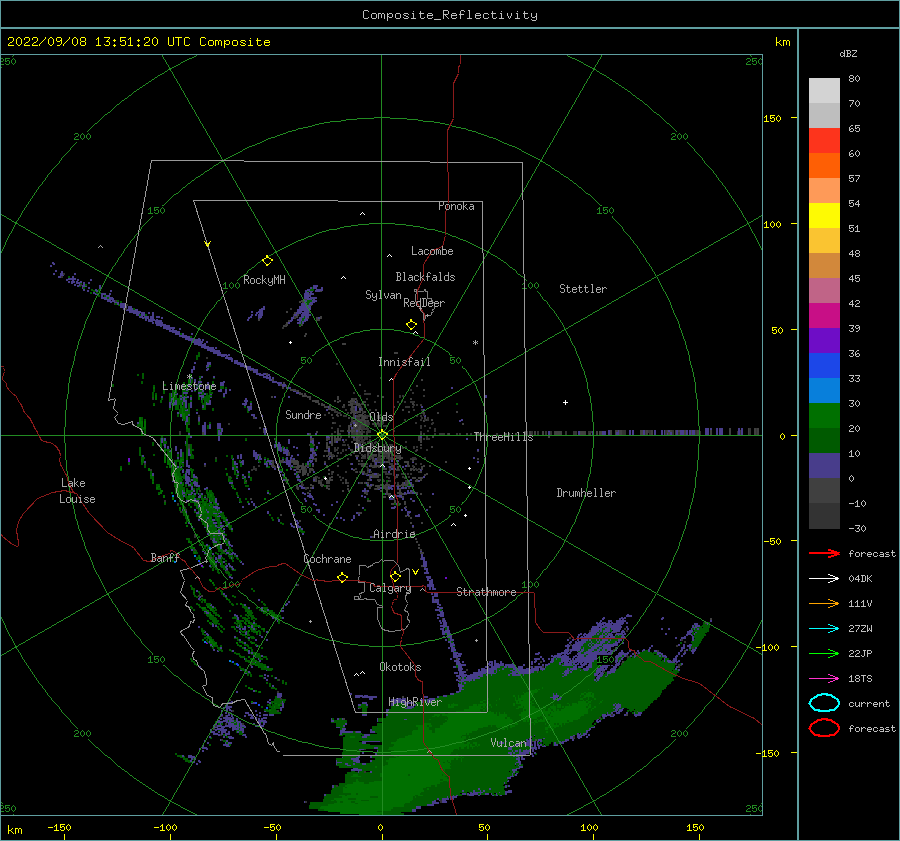
Task: Click the Lake Louise label
Action: (77, 491)
